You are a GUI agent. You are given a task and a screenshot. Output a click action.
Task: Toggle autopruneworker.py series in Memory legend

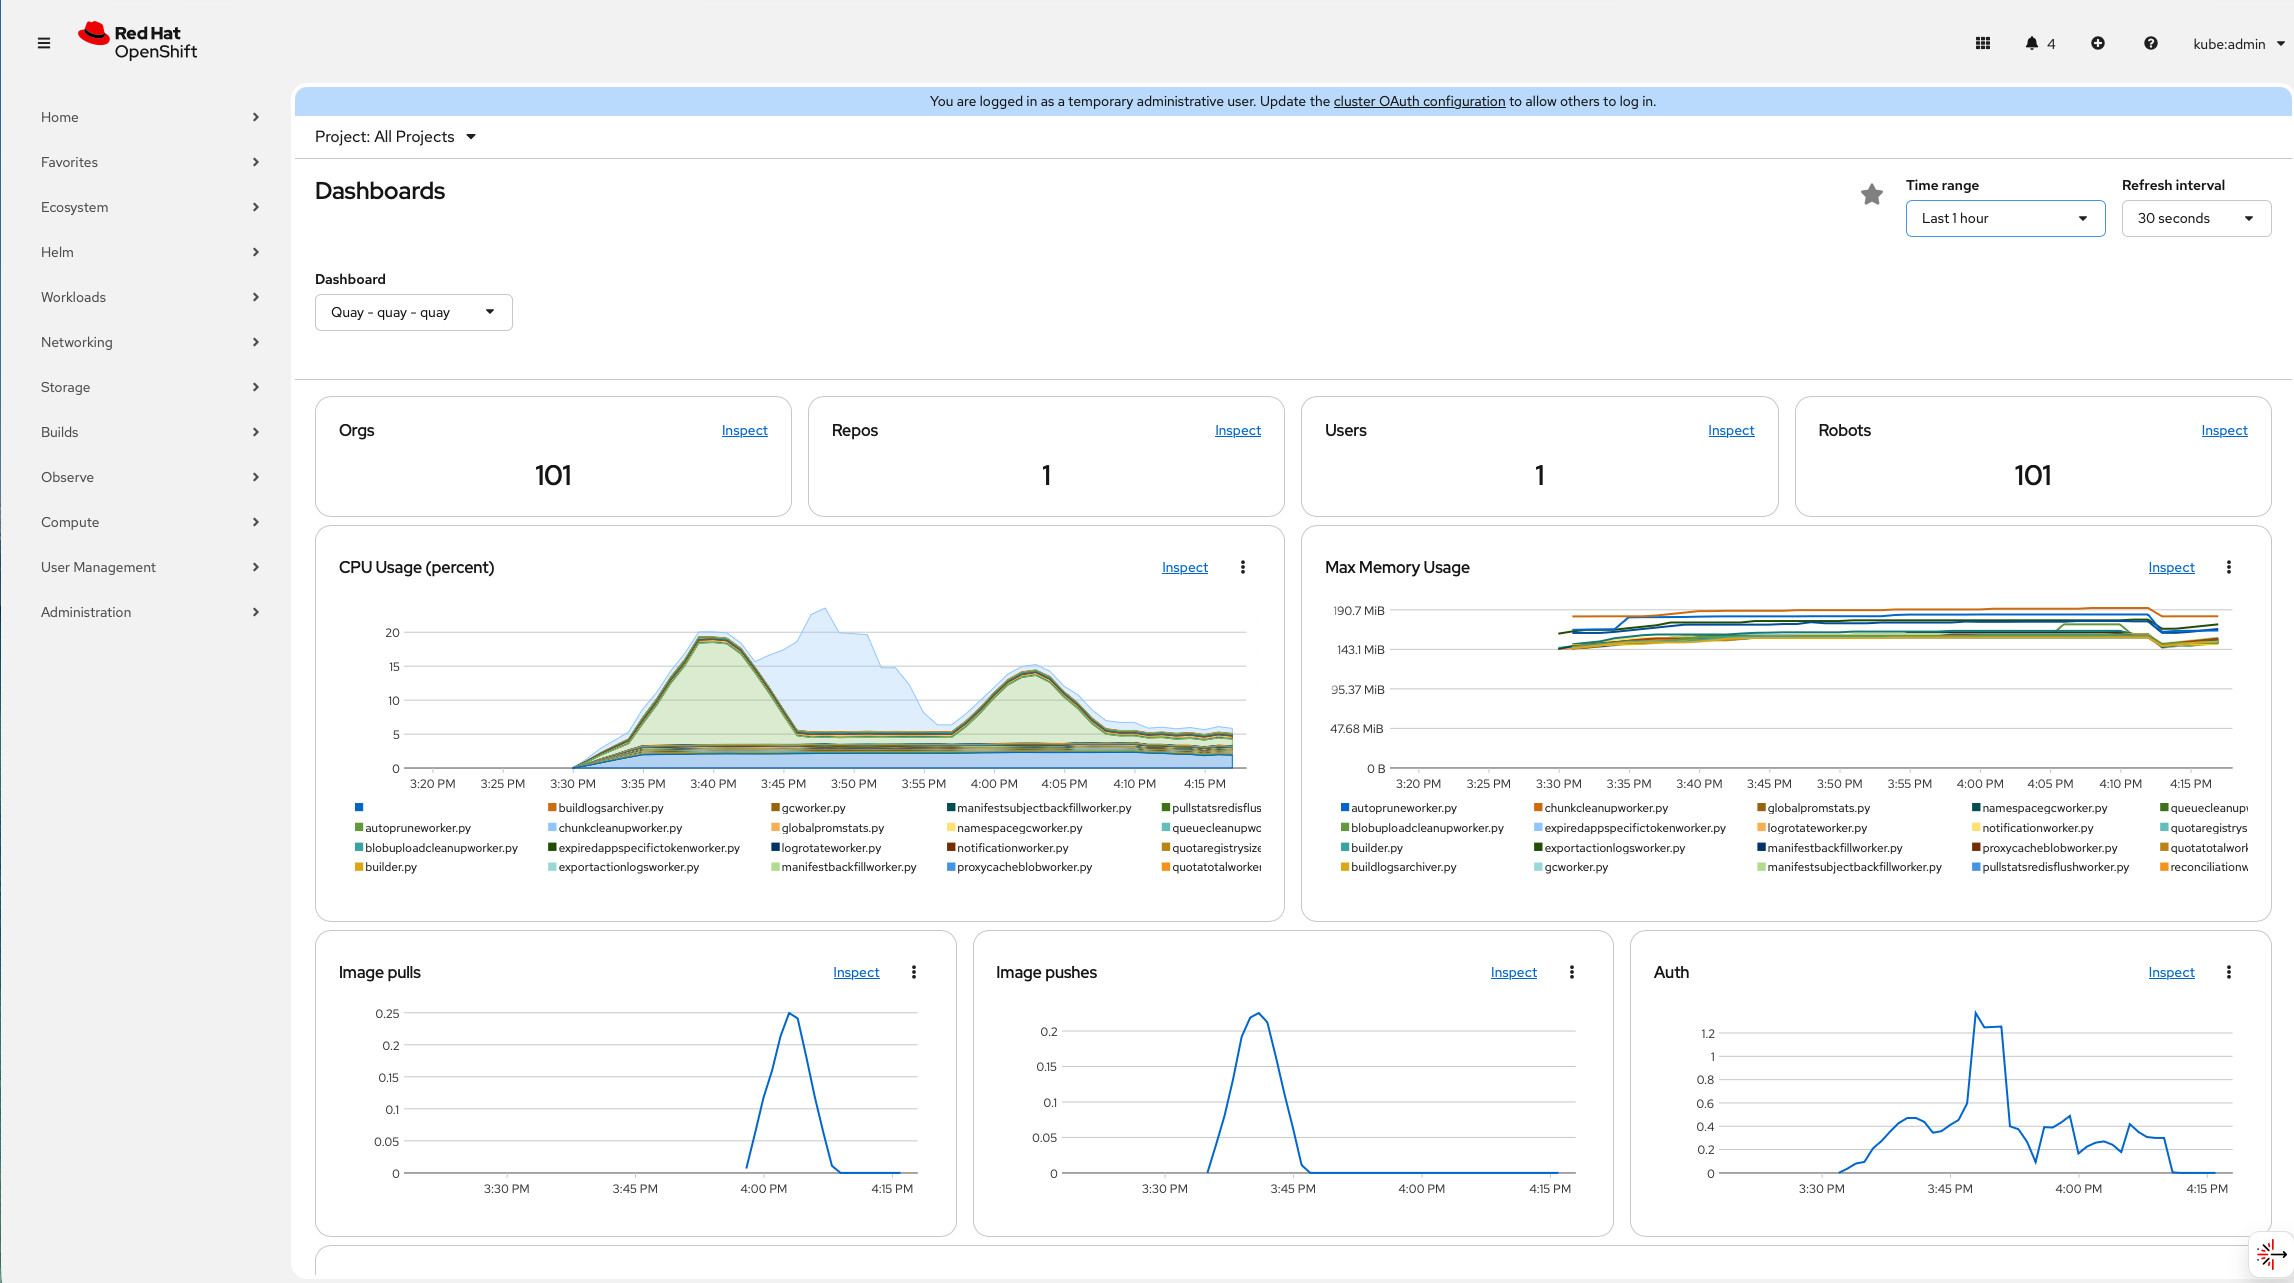(1403, 808)
